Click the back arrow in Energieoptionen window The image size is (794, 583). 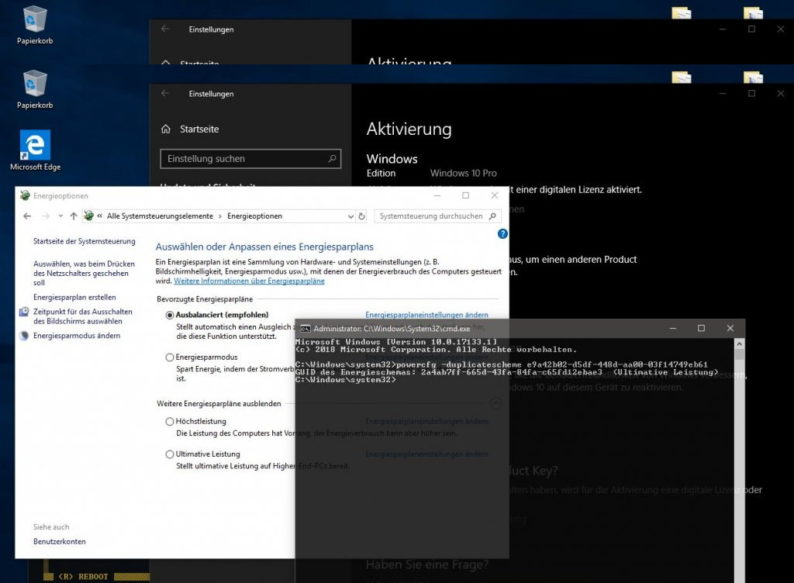(x=27, y=216)
